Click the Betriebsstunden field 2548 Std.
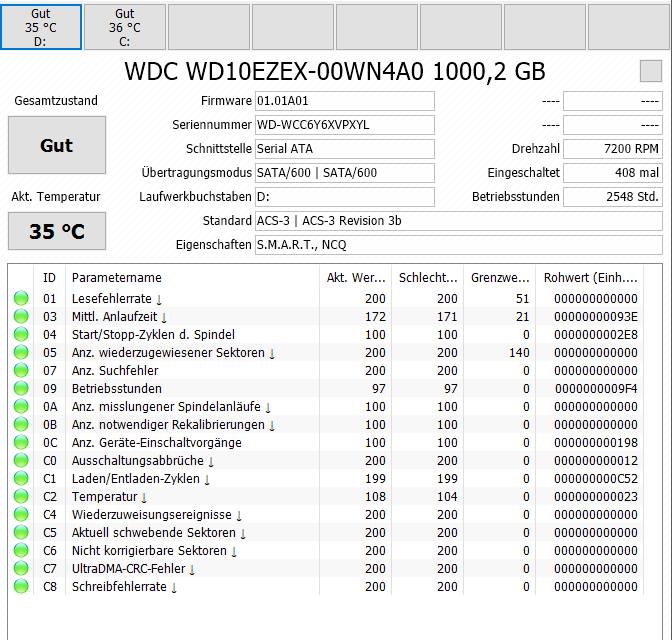The height and width of the screenshot is (640, 672). point(612,197)
